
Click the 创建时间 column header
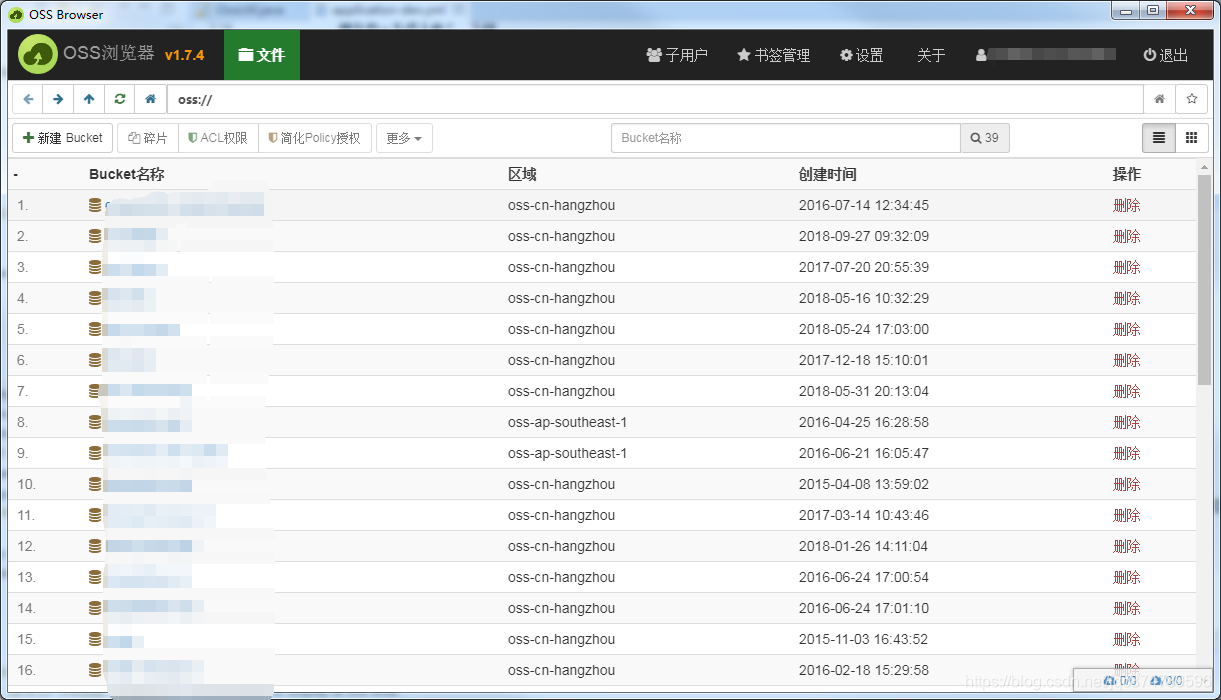coord(827,174)
